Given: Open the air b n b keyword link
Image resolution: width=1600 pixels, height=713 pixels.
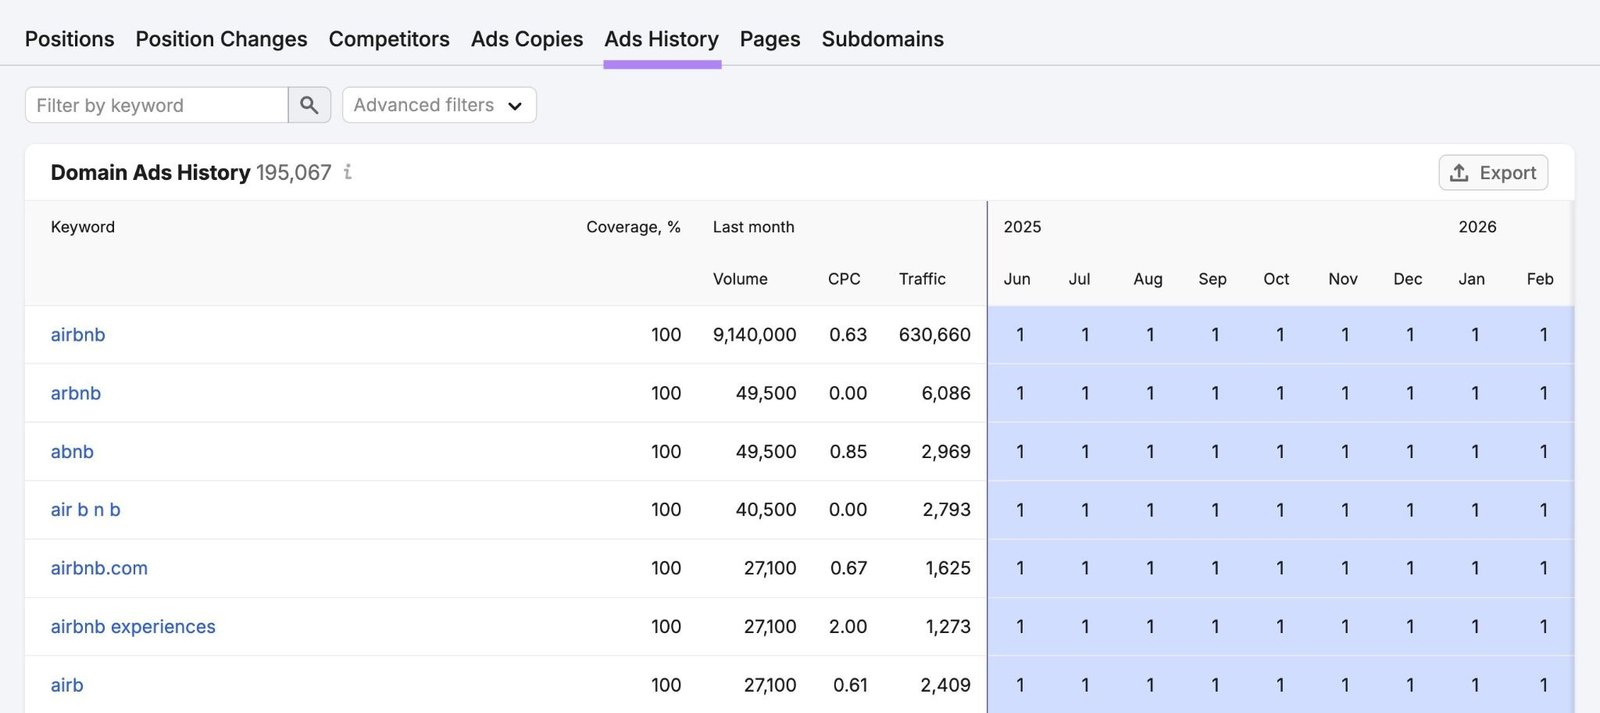Looking at the screenshot, I should click(x=86, y=510).
